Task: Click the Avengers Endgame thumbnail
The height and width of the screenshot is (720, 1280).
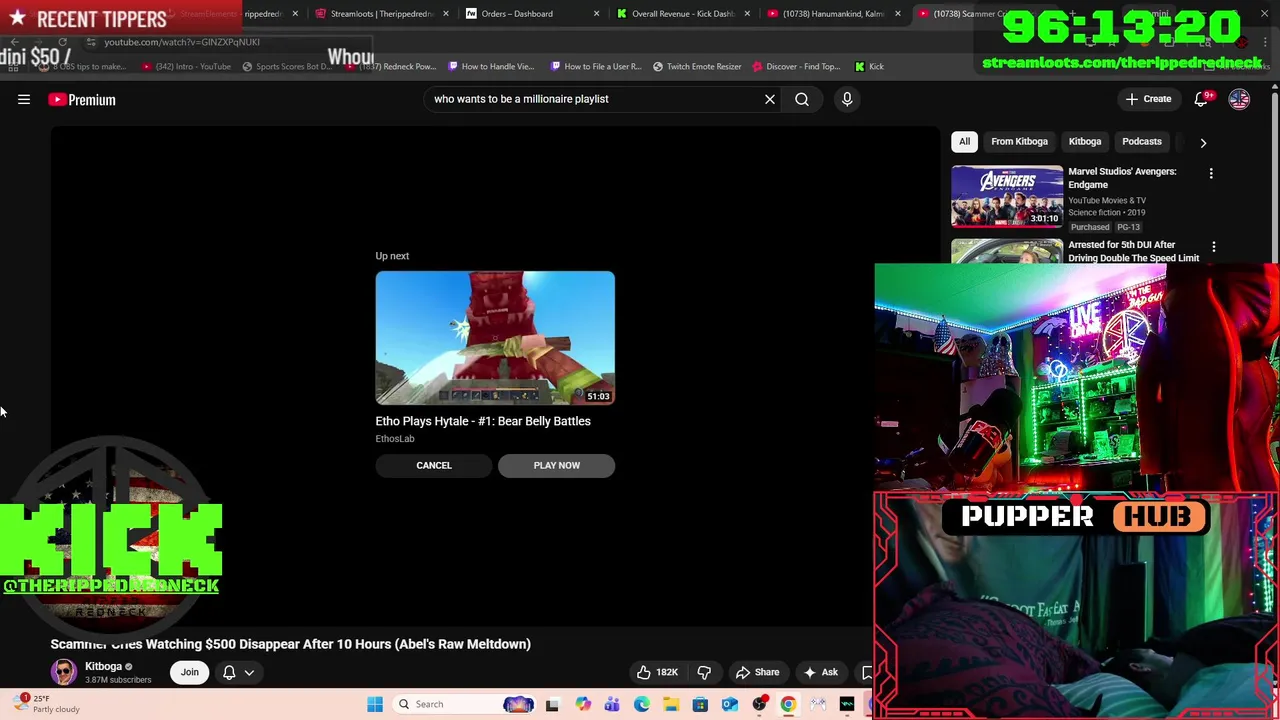Action: 1007,196
